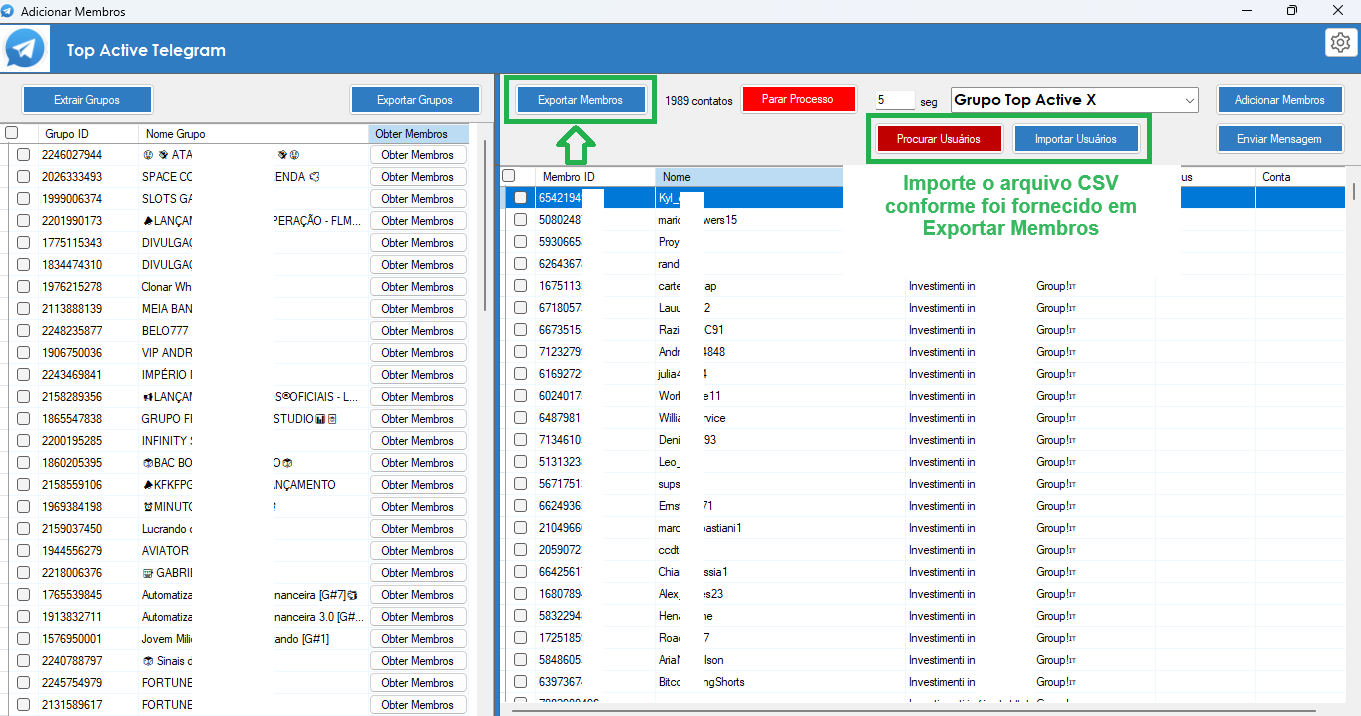Focus the seconds delay field showing 5
1361x716 pixels.
click(895, 100)
